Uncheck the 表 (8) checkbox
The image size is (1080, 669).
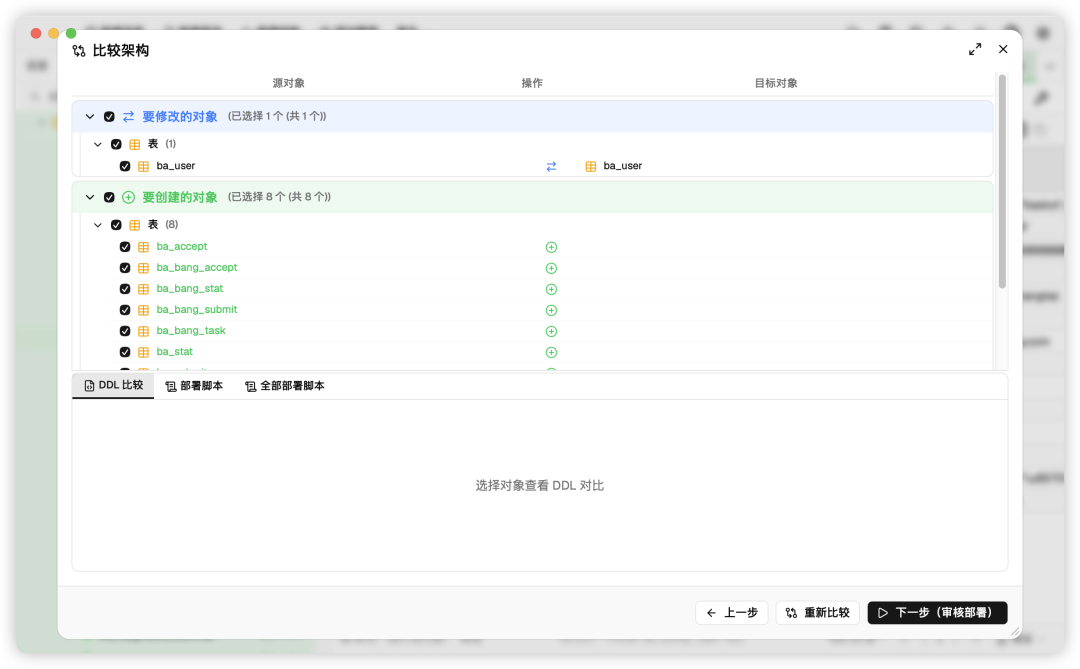(116, 225)
